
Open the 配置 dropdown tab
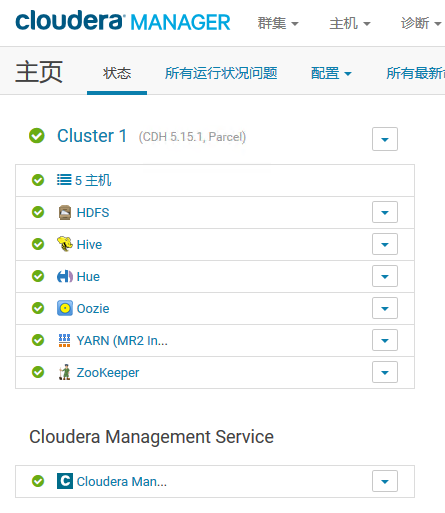[331, 73]
